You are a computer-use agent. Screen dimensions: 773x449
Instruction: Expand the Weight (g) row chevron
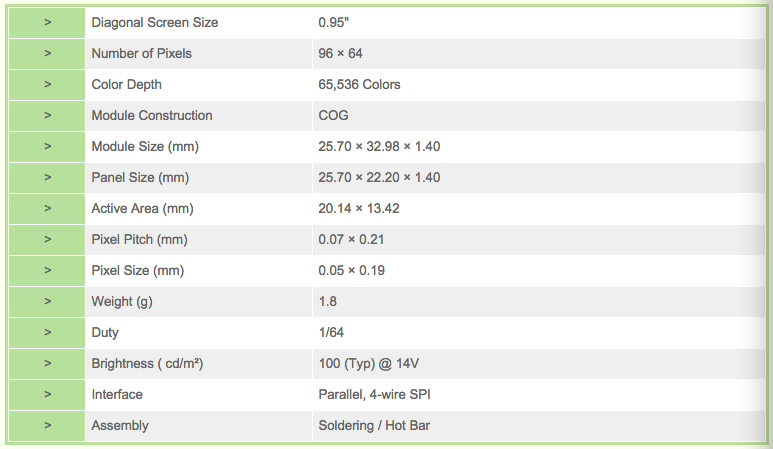click(47, 302)
